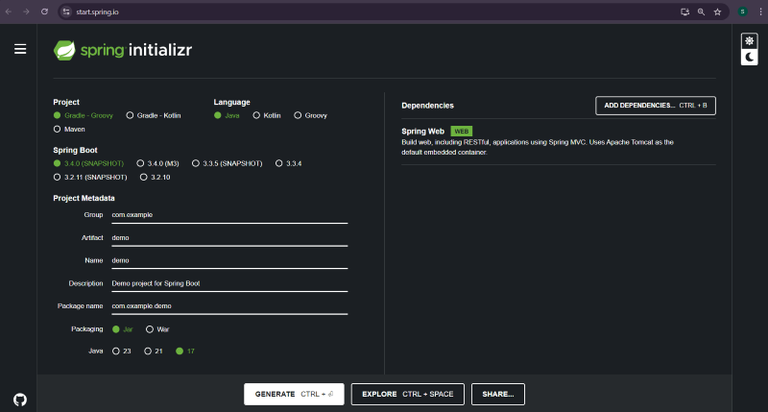This screenshot has width=768, height=412.
Task: Generate the project
Action: pyautogui.click(x=294, y=394)
